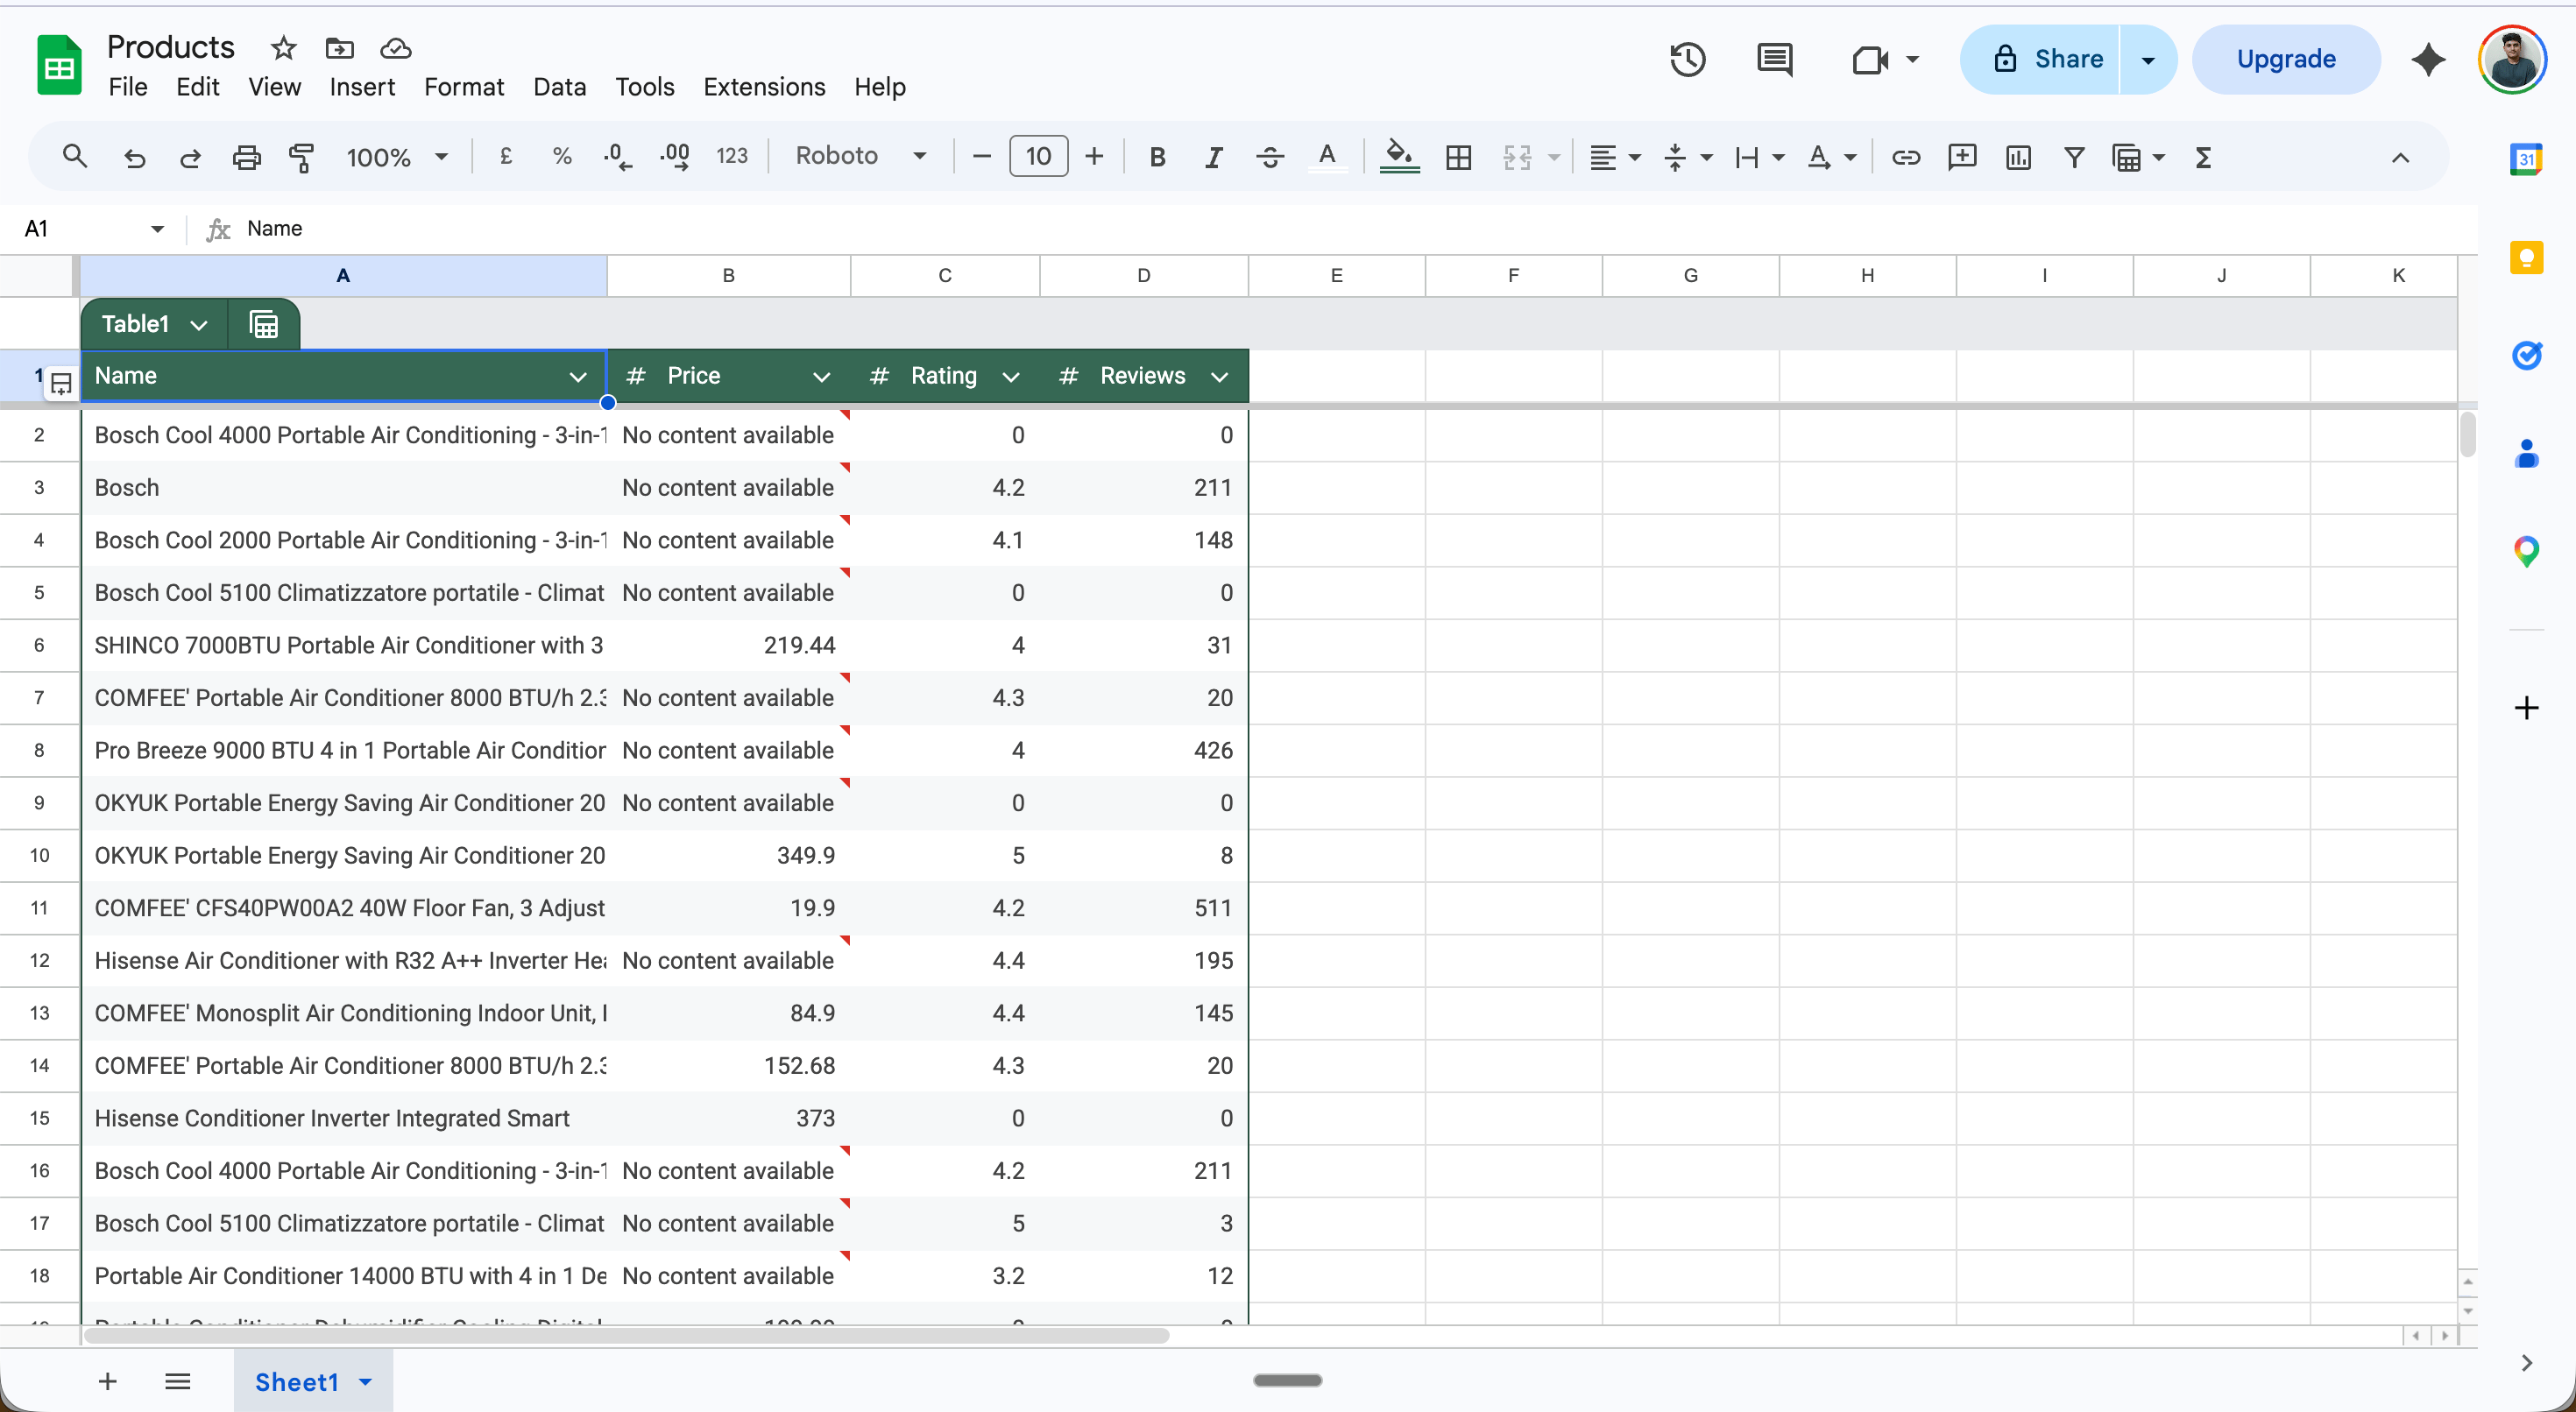Apply percent format icon

click(562, 157)
